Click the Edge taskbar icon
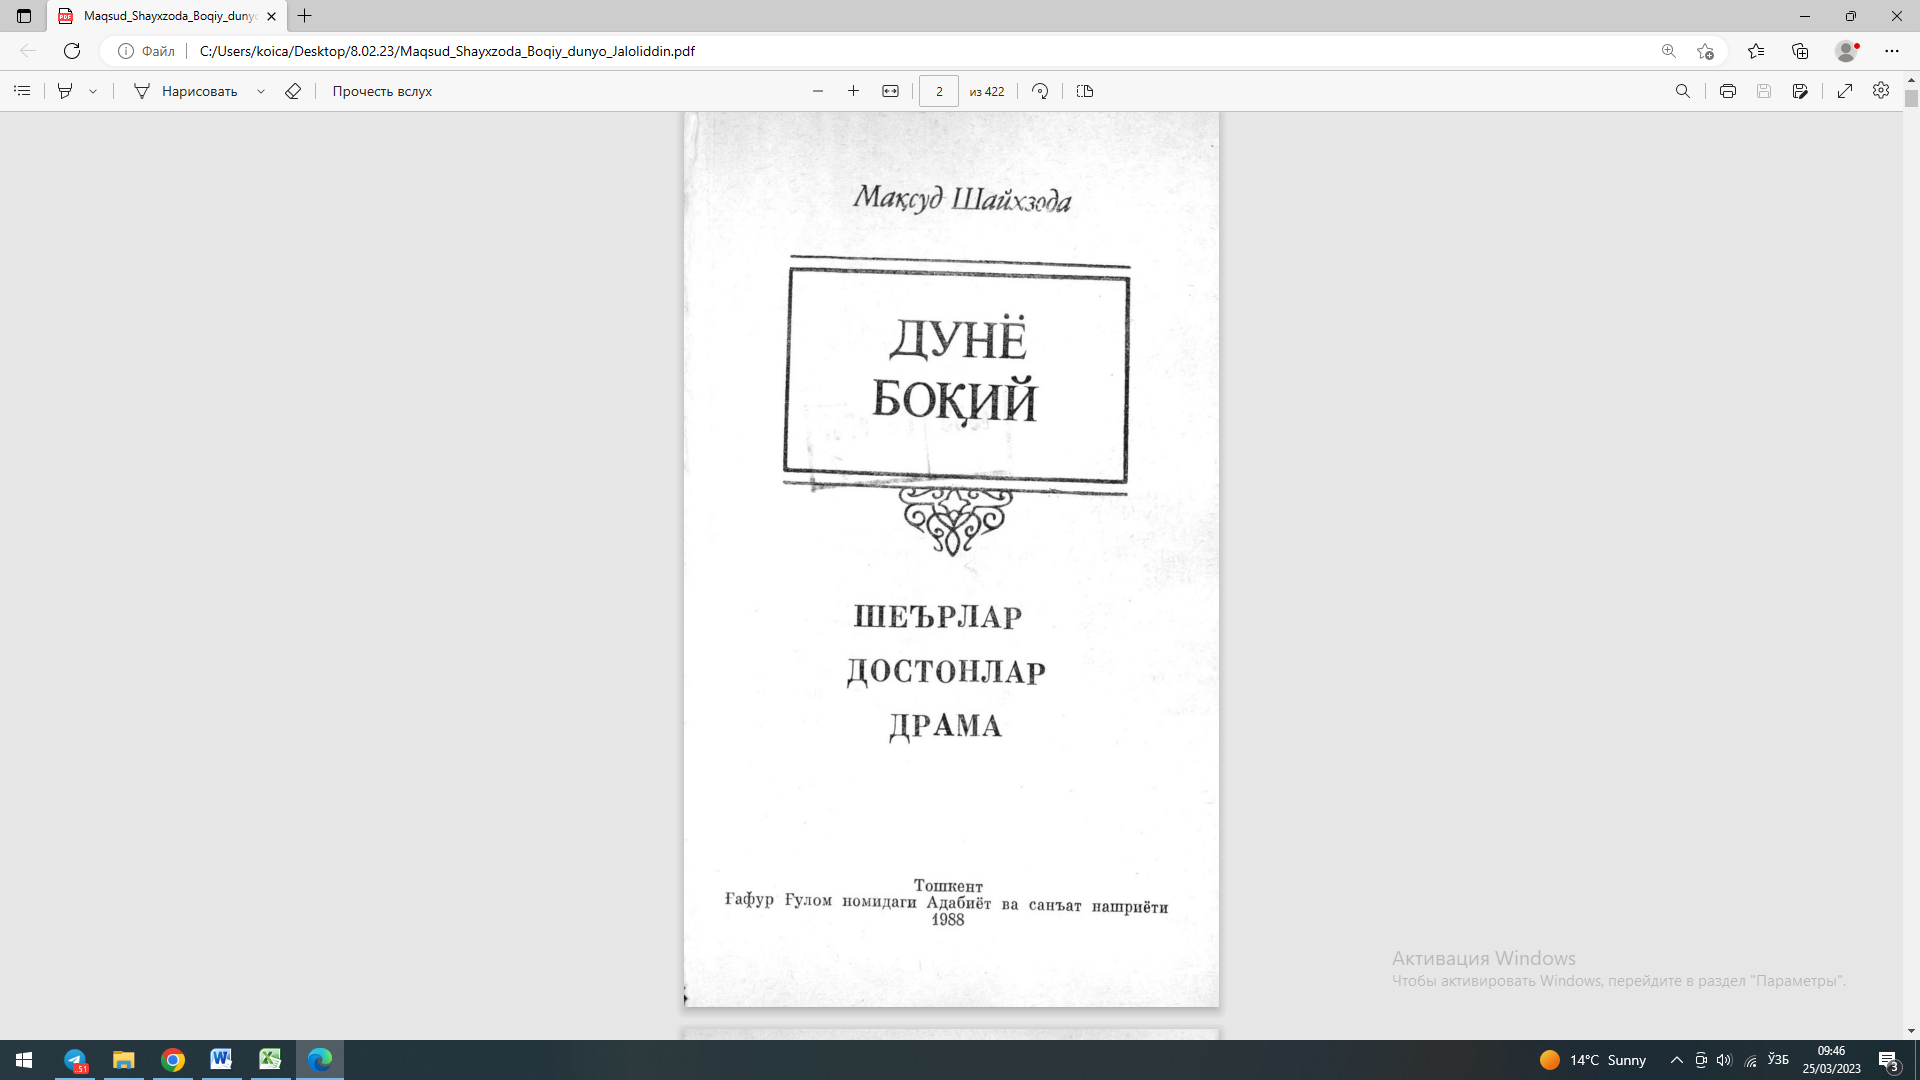 [320, 1060]
